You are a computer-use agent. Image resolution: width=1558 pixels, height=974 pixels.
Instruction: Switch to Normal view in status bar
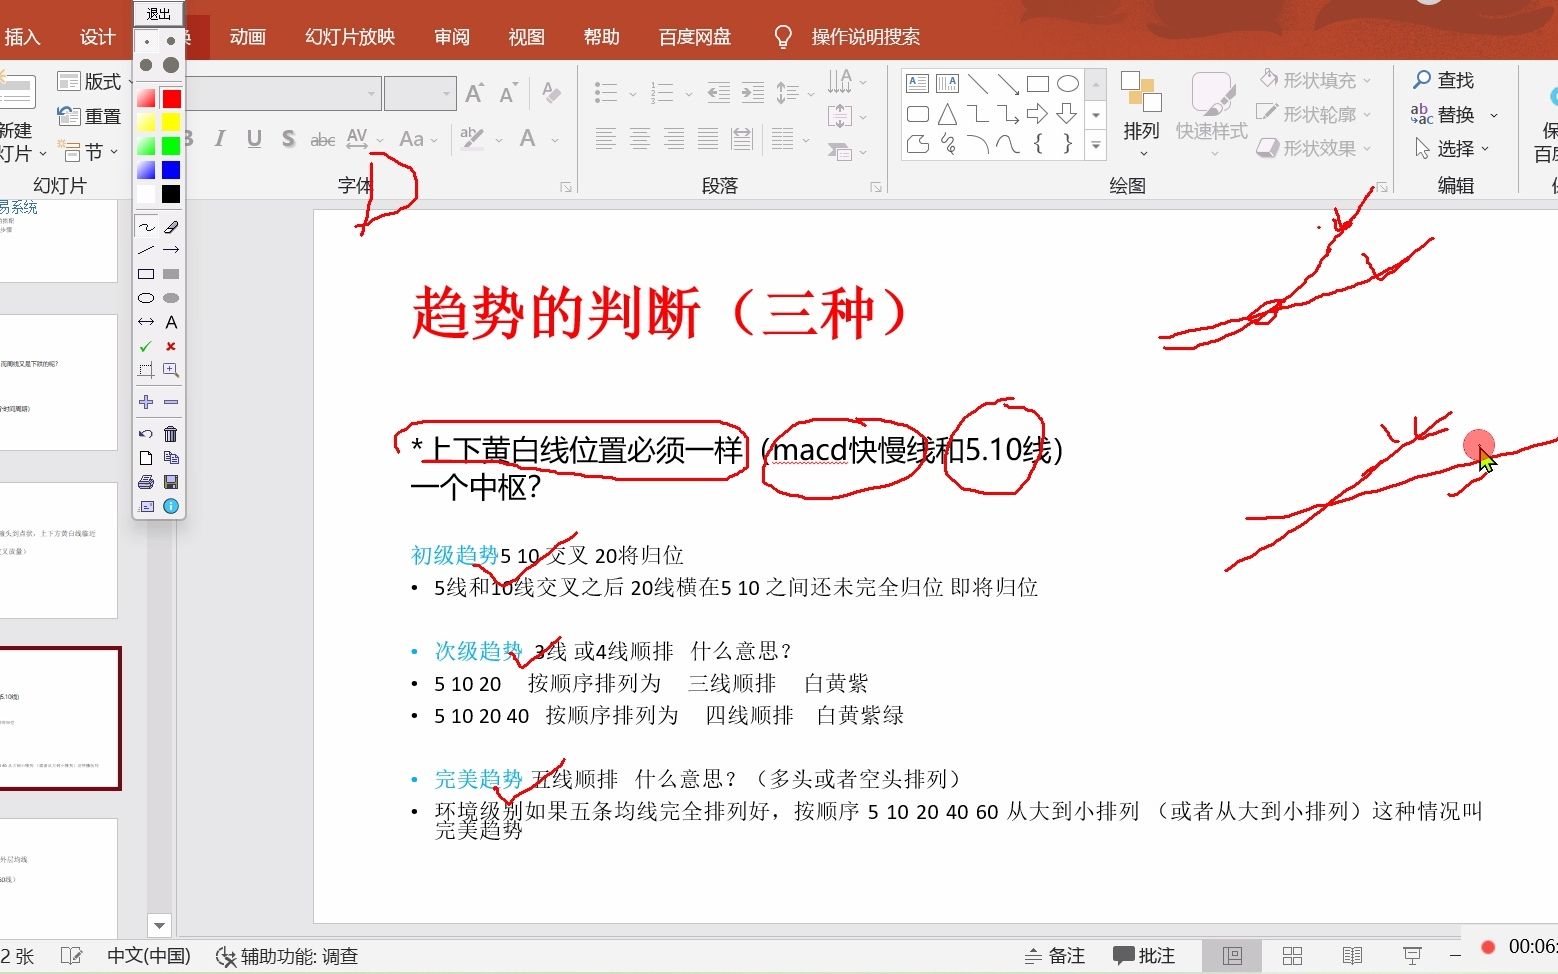tap(1232, 956)
